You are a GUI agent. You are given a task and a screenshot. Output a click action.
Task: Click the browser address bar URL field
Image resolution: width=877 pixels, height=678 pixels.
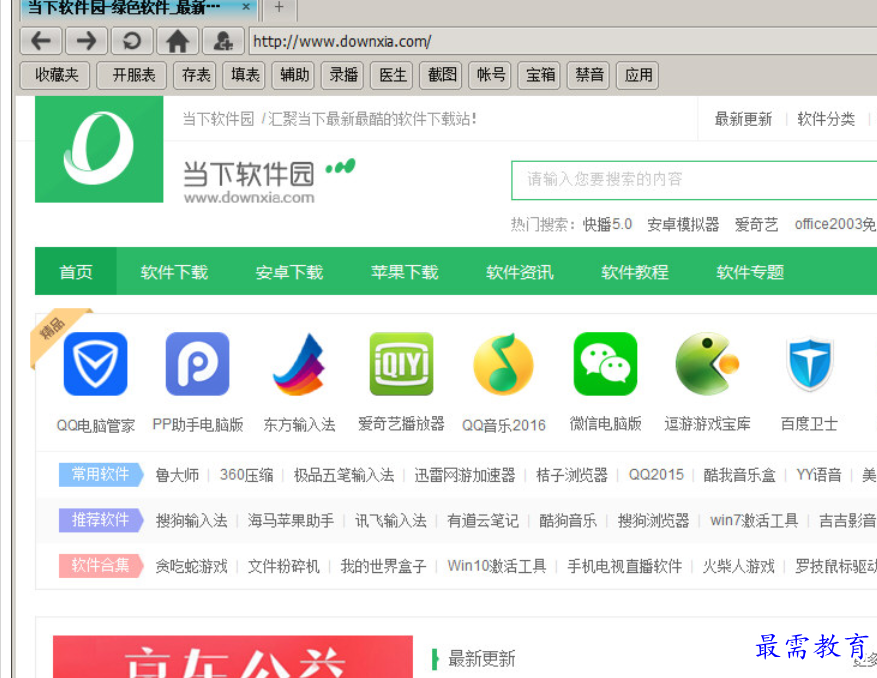pos(563,41)
